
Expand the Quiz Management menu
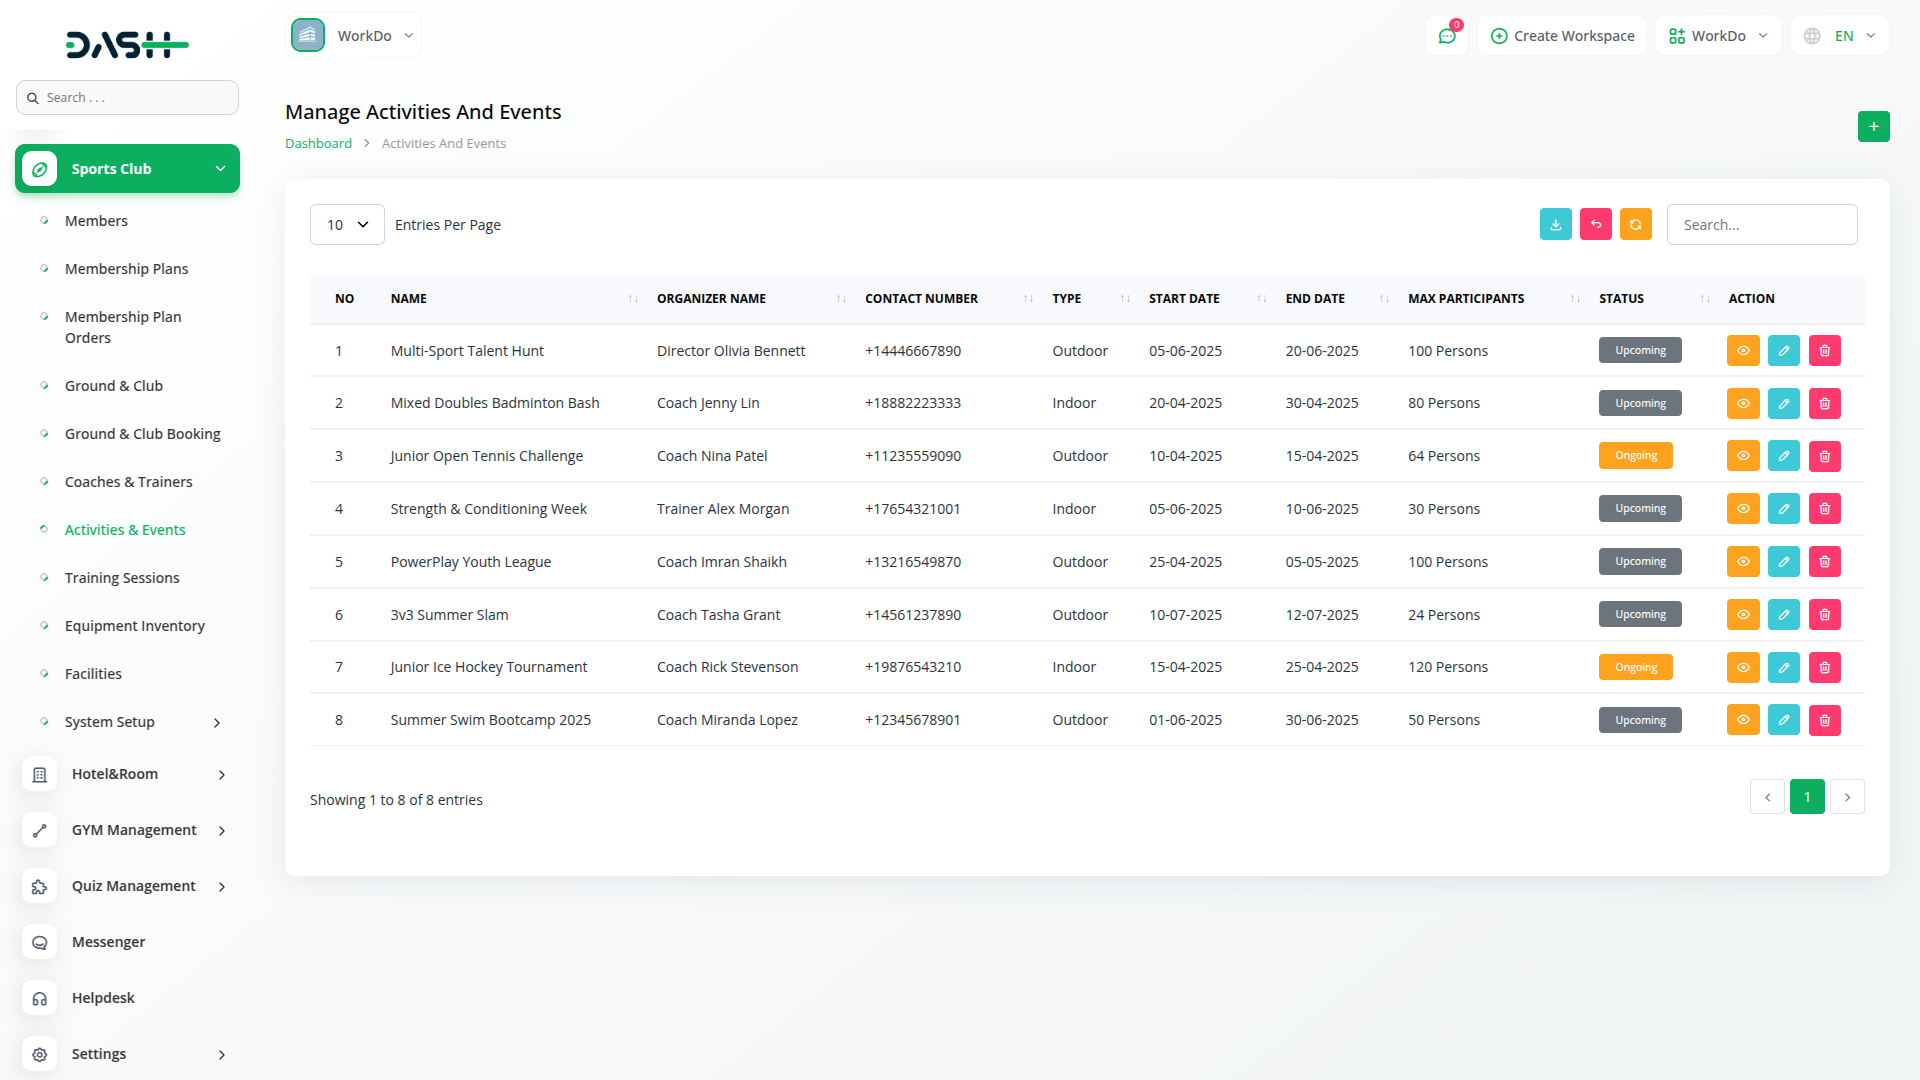coord(127,886)
